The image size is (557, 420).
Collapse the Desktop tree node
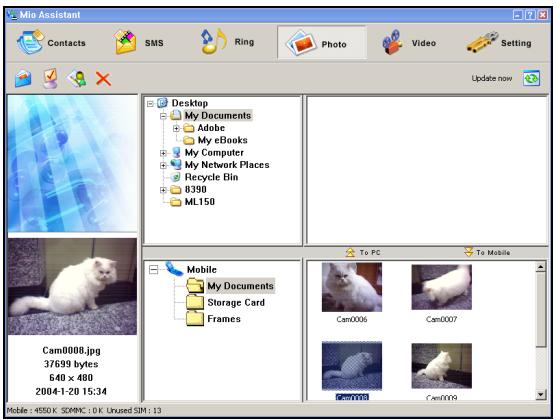pyautogui.click(x=150, y=103)
